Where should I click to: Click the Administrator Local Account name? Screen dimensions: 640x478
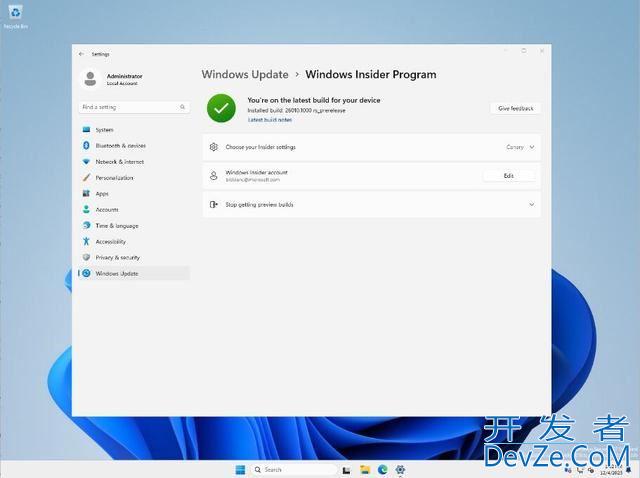click(x=124, y=79)
